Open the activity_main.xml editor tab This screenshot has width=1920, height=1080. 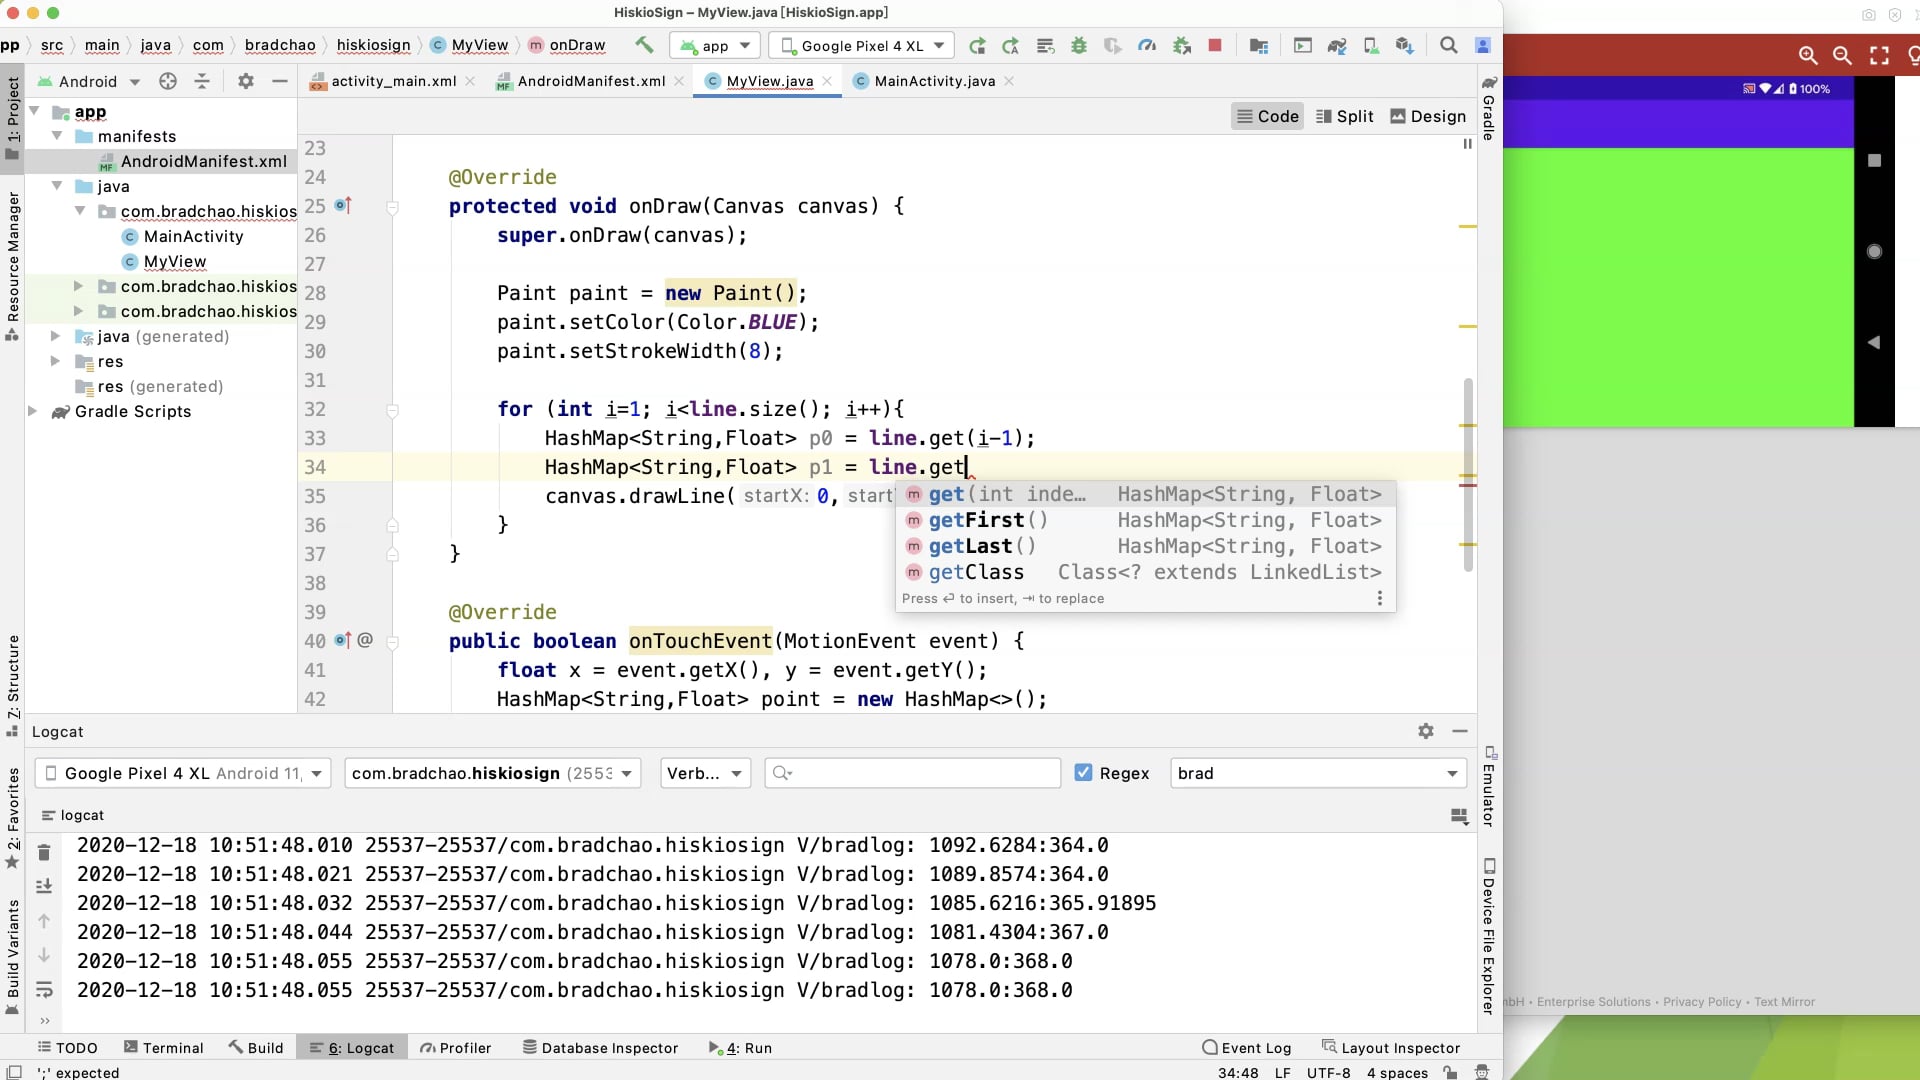393,81
